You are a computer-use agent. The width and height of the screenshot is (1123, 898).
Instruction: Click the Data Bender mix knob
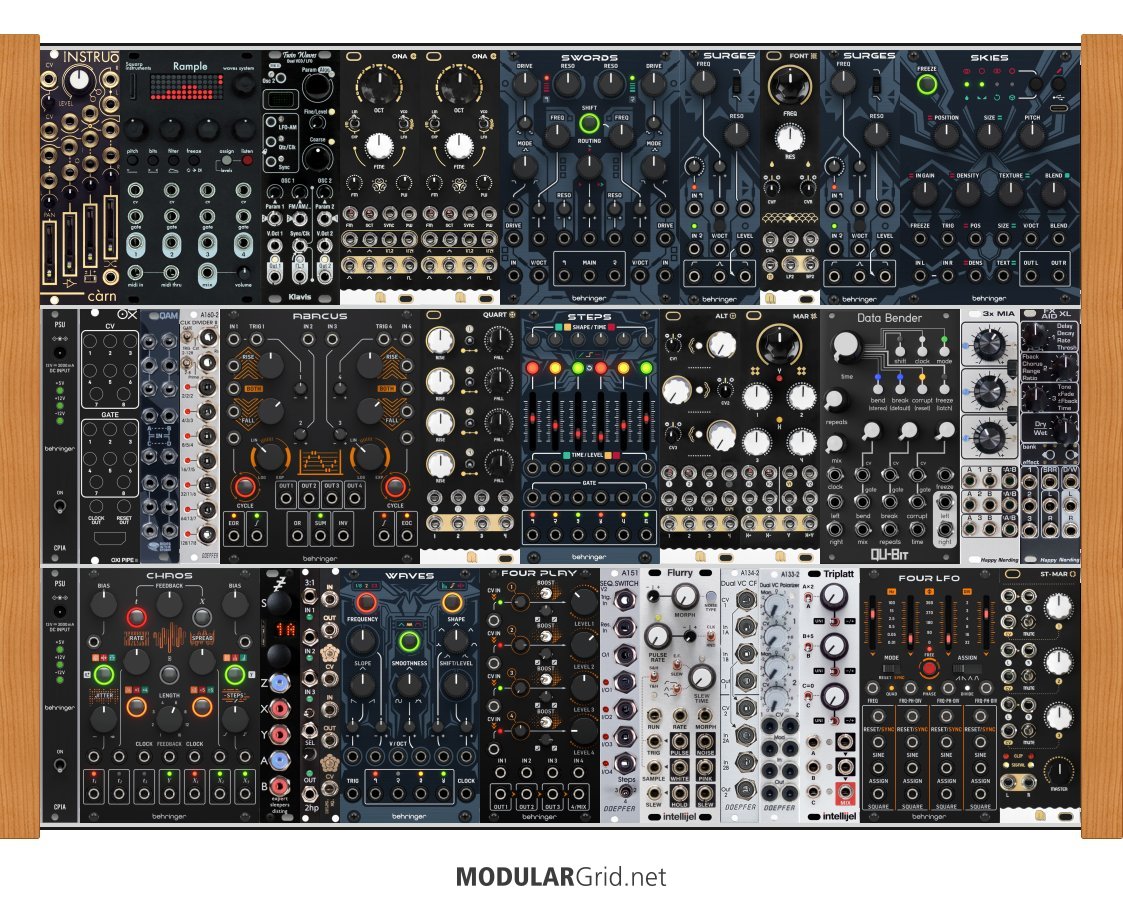click(x=835, y=442)
